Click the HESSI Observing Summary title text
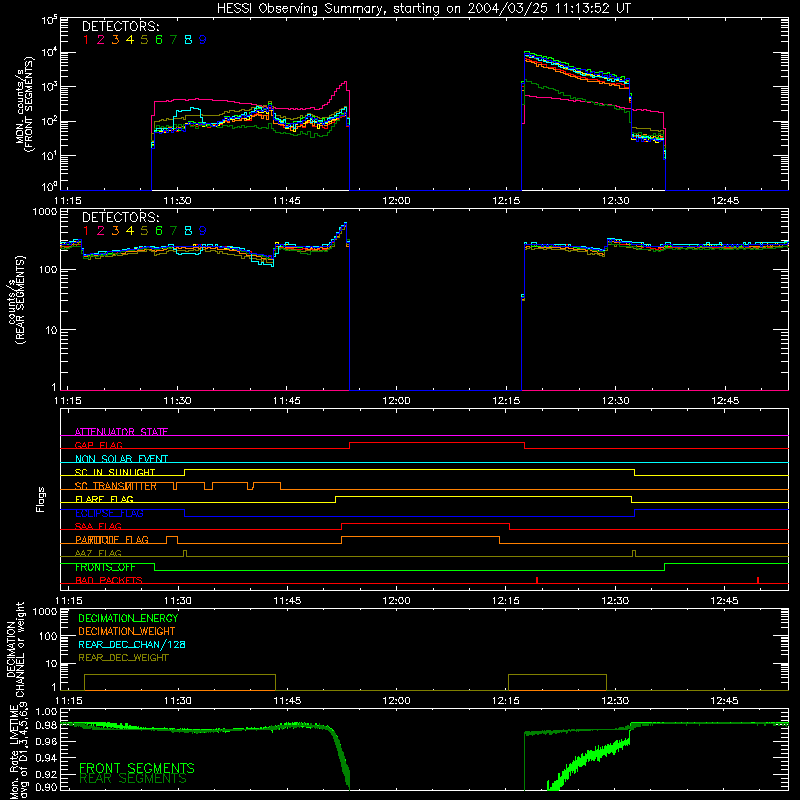Screen dimensions: 800x800 coord(423,8)
